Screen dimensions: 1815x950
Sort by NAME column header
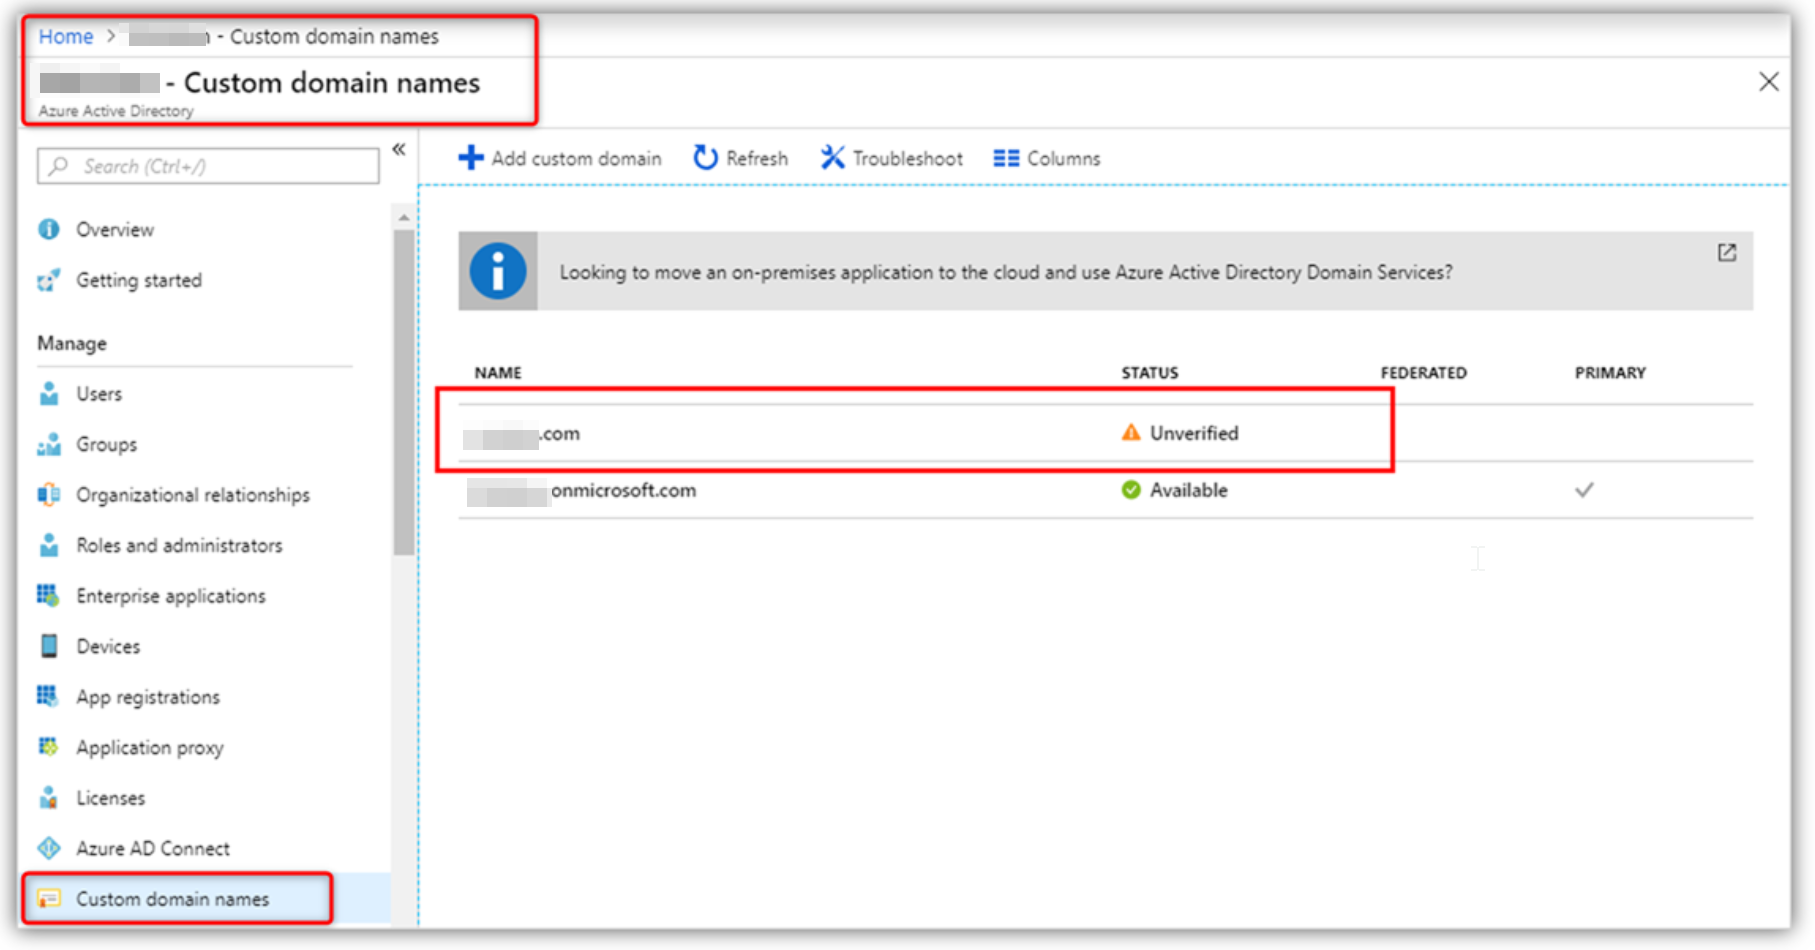pos(498,372)
